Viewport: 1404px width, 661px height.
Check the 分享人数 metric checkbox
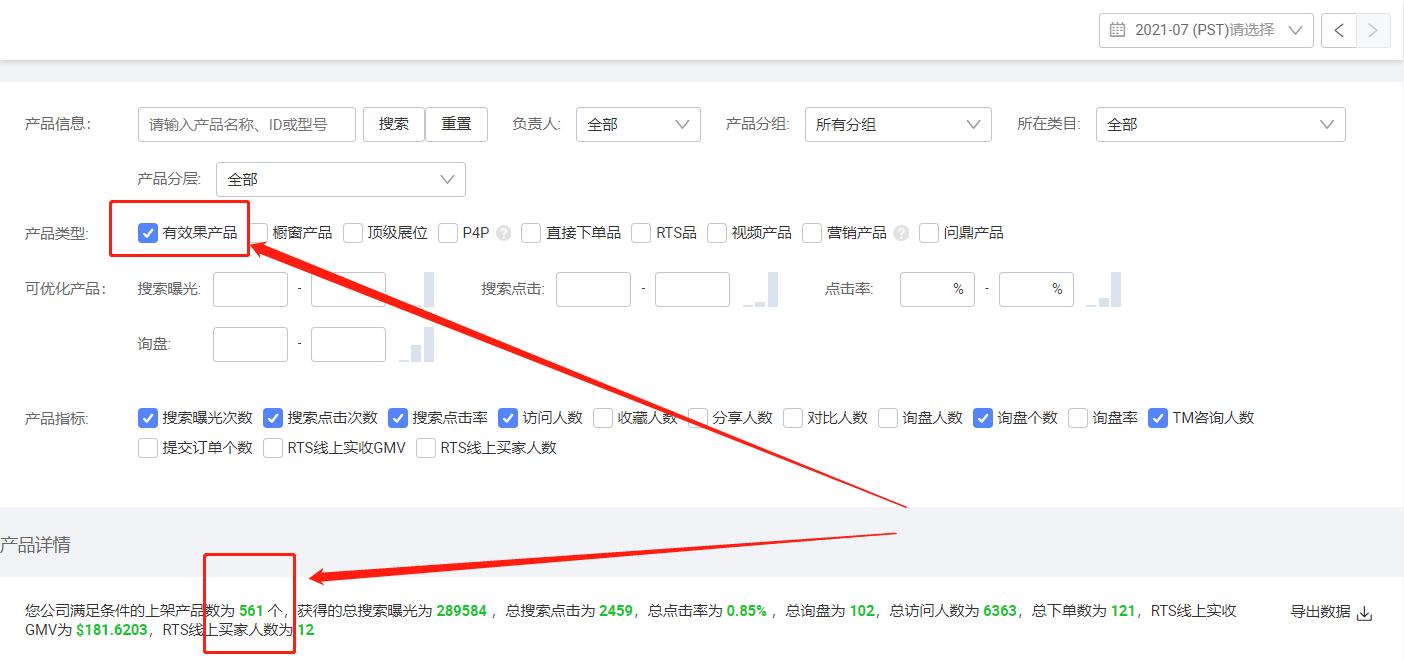(x=698, y=418)
